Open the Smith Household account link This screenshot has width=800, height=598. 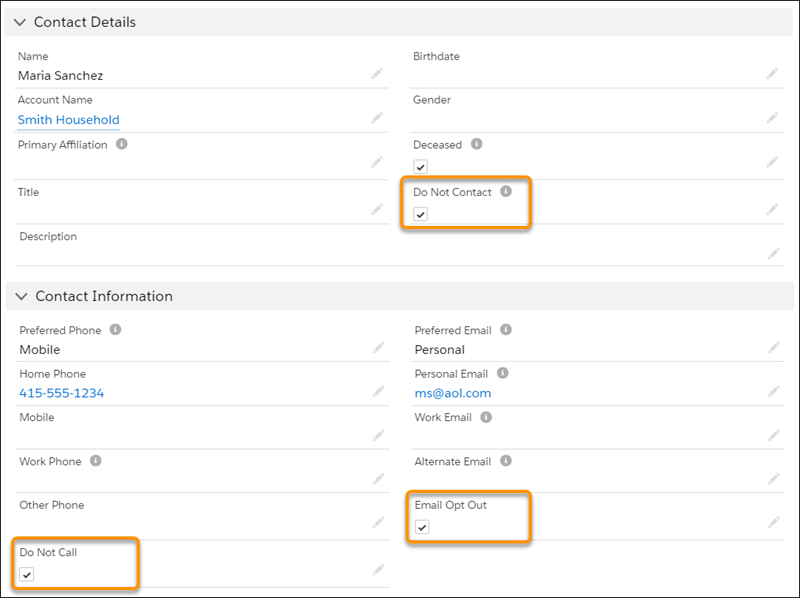click(68, 120)
